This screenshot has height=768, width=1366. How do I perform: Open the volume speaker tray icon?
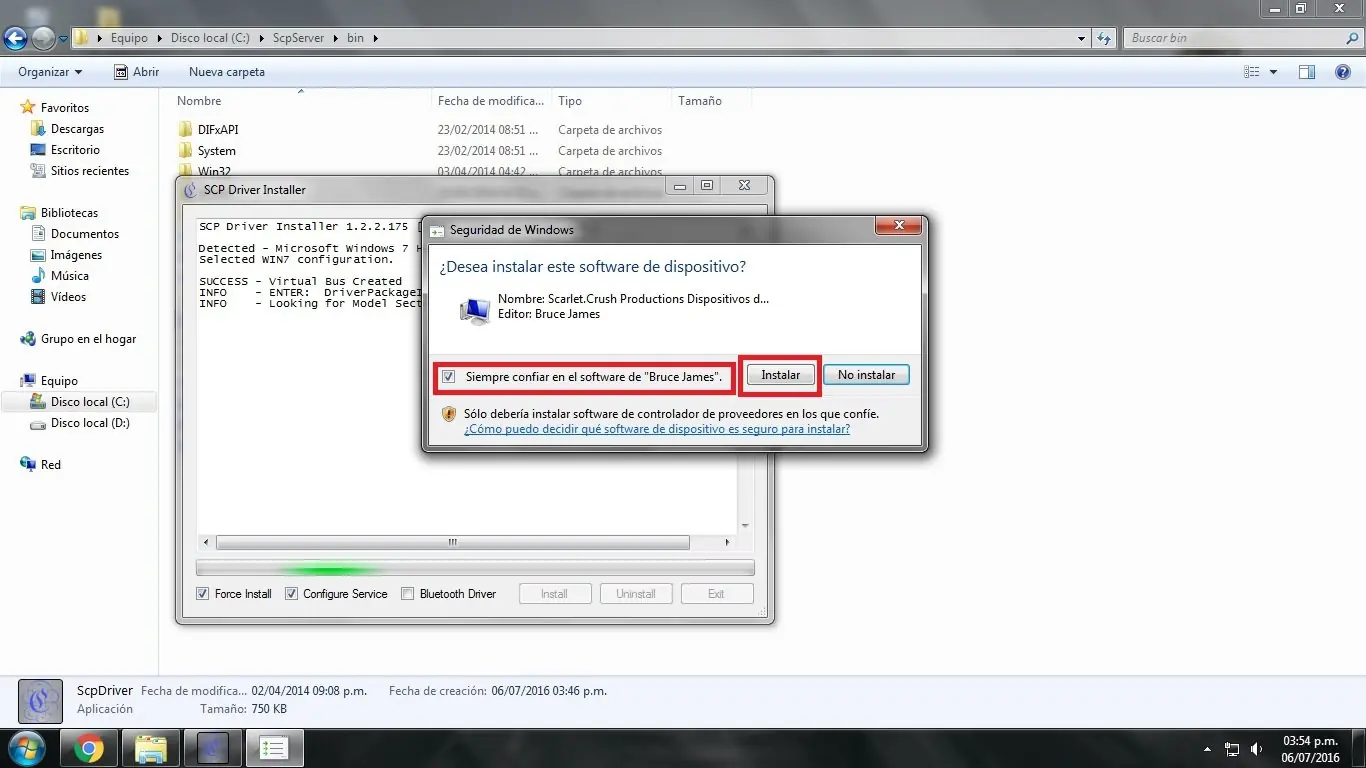click(x=1257, y=749)
